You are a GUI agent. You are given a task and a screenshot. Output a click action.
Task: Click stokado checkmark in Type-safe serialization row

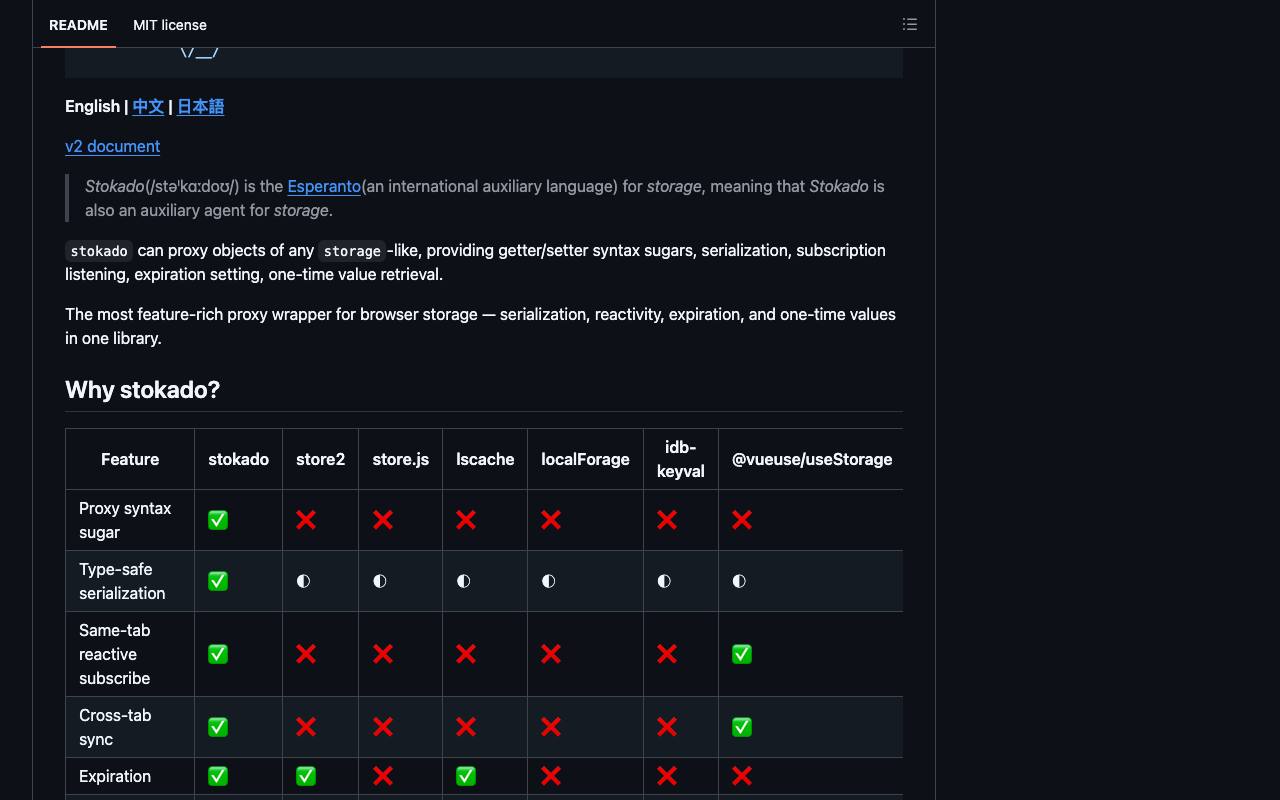point(218,581)
